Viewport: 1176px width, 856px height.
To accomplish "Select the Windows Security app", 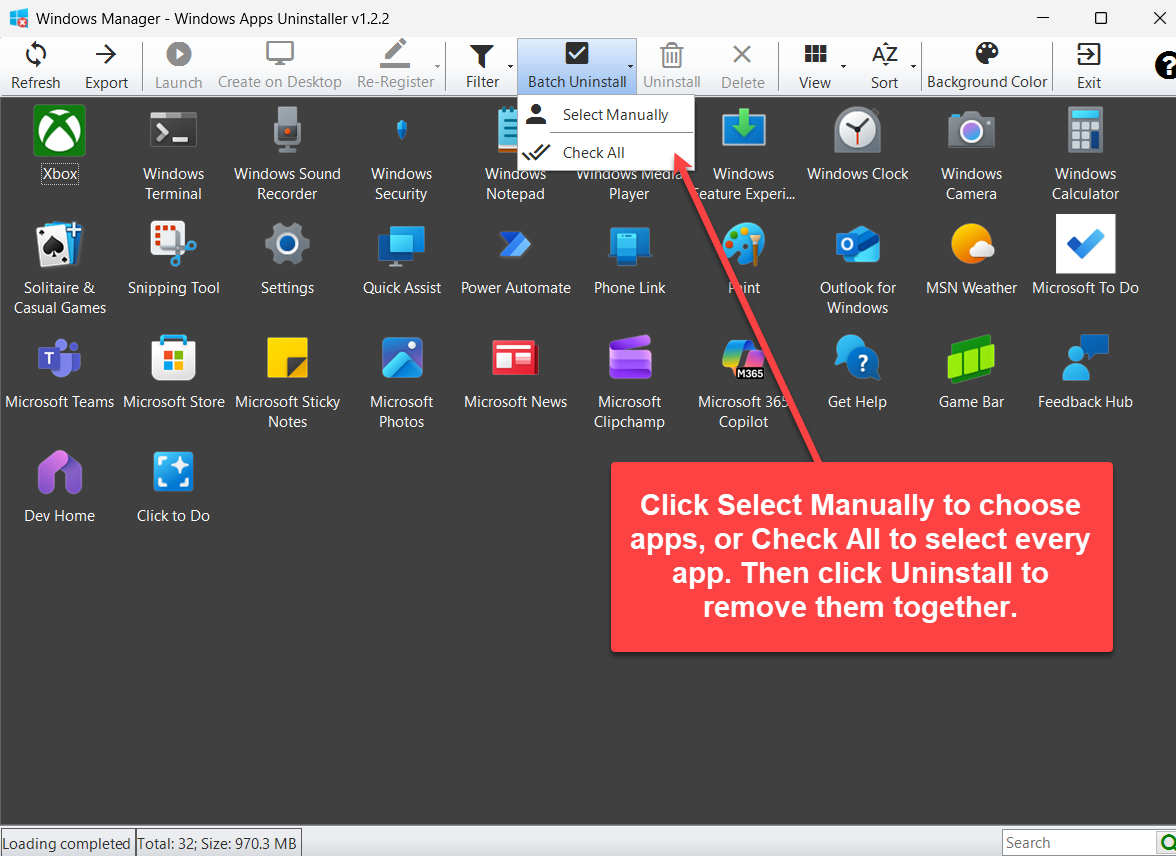I will pyautogui.click(x=401, y=155).
